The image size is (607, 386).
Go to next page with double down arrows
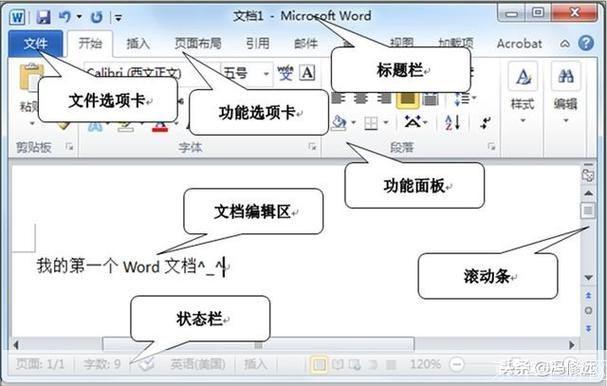[588, 328]
